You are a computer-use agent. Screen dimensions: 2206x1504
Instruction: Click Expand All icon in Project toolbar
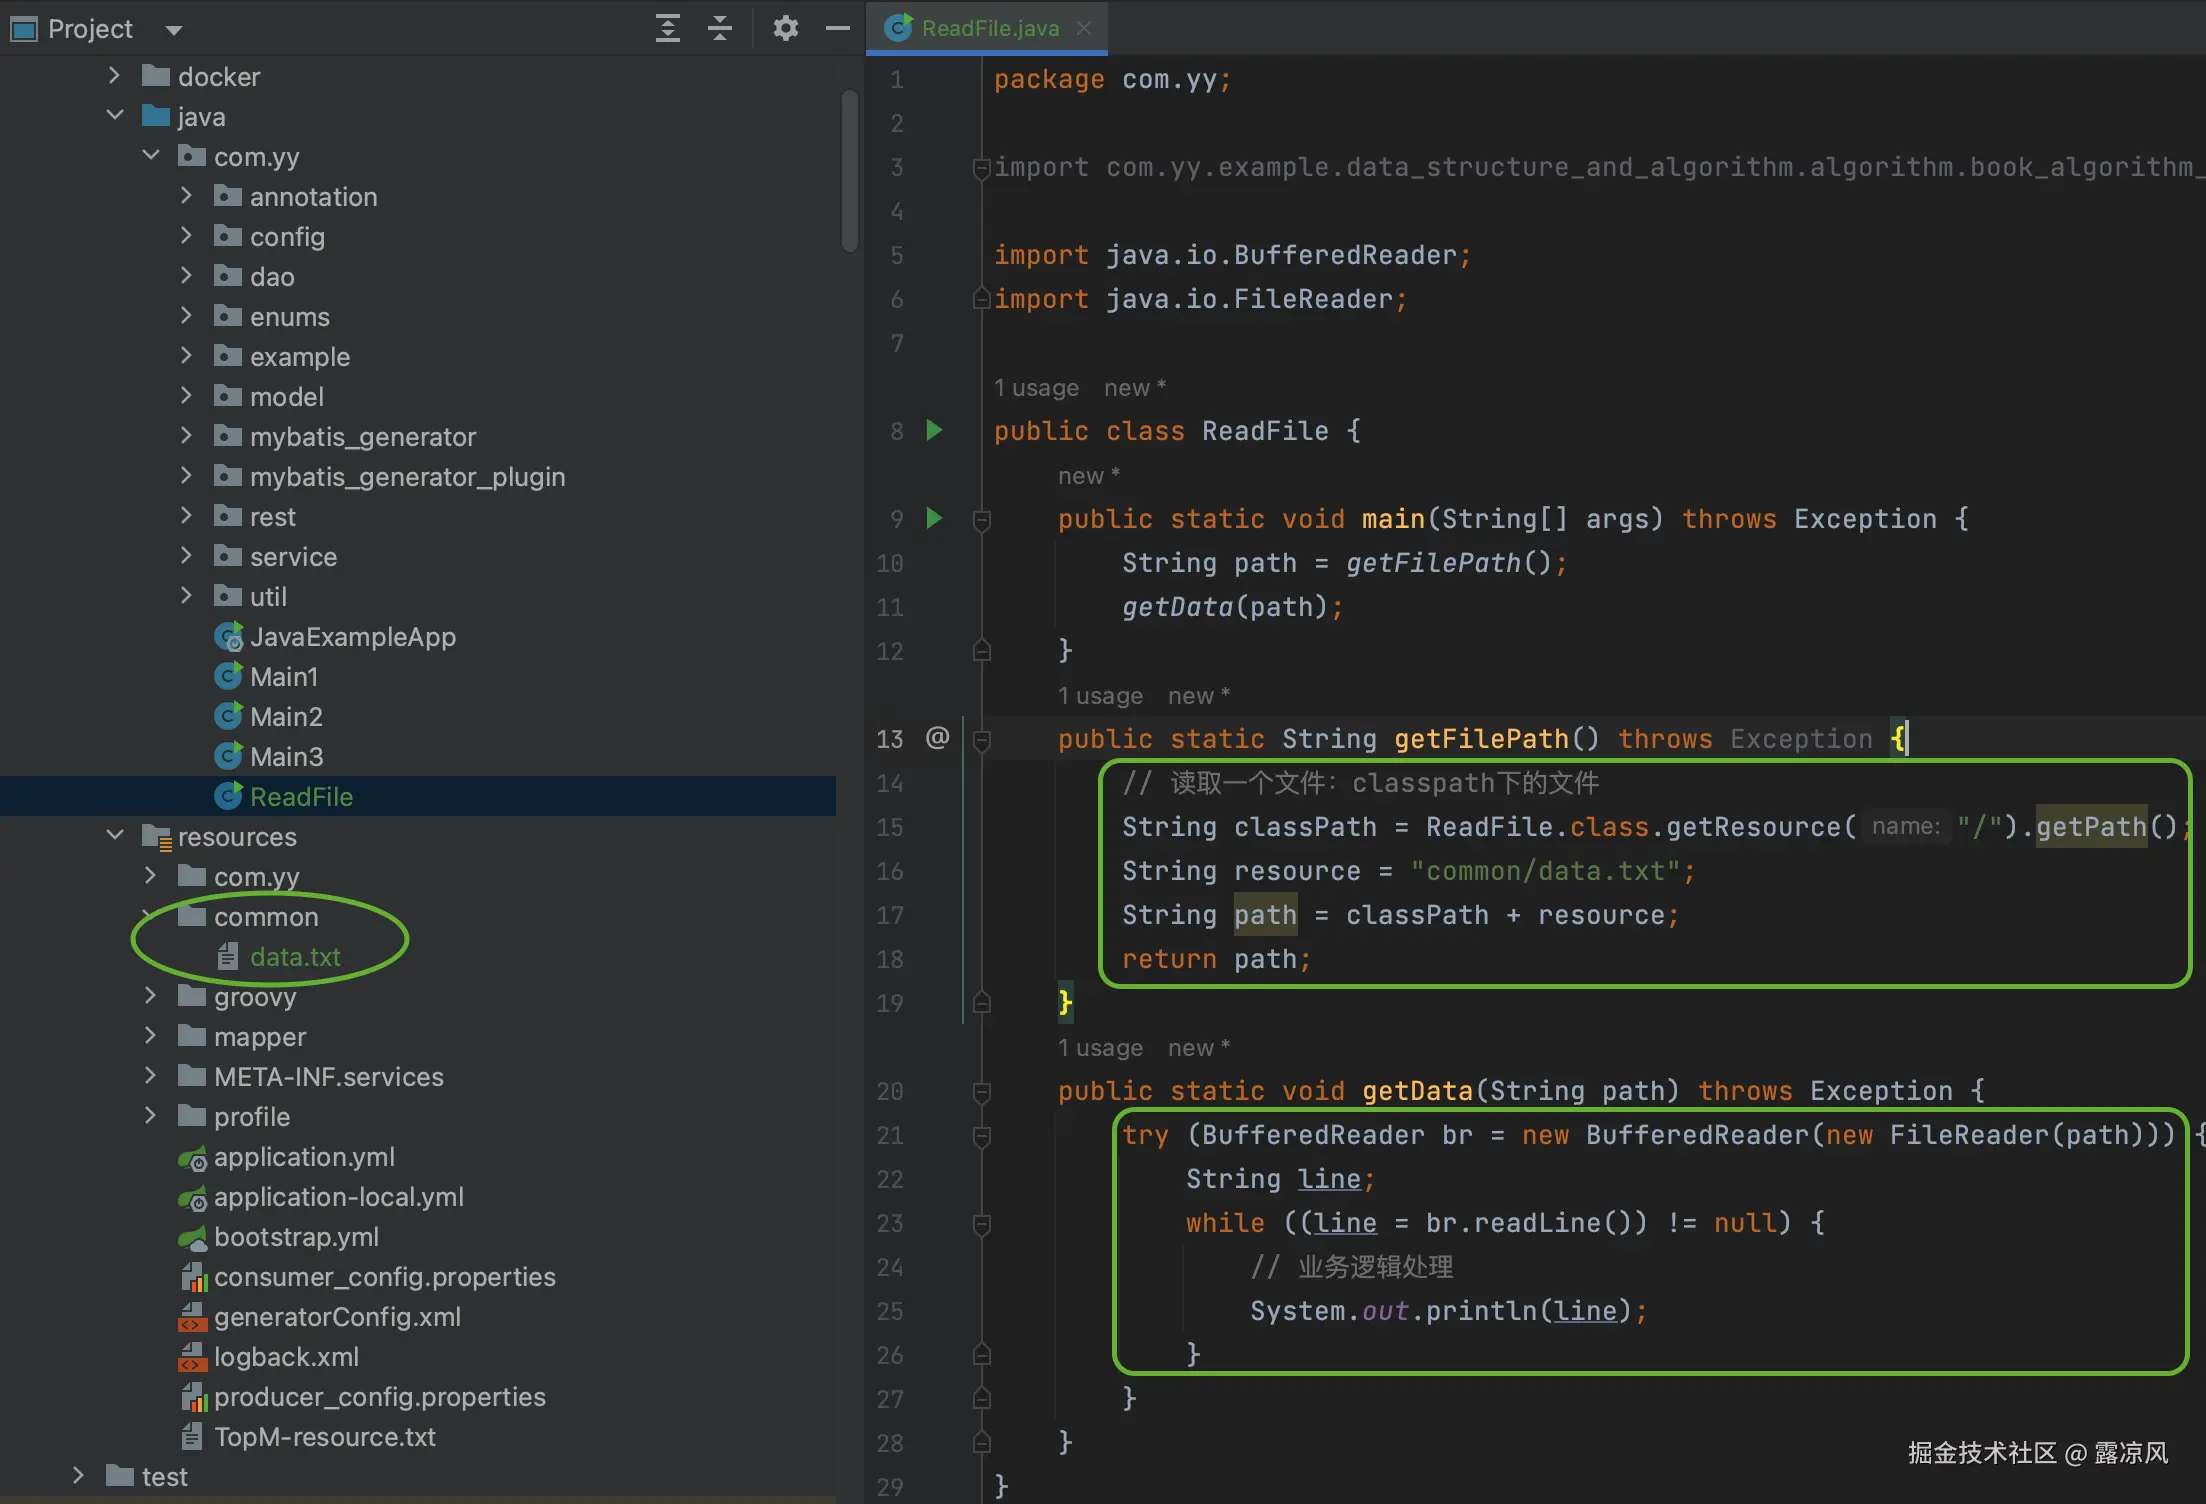point(667,28)
